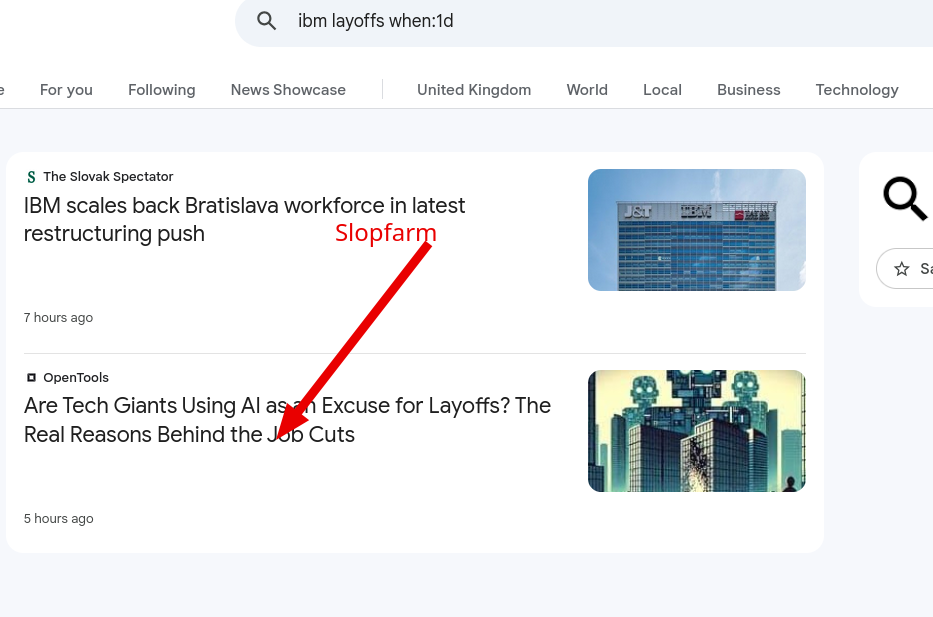Open 'Are Tech Giants Using AI' headline
This screenshot has width=933, height=617.
click(287, 420)
